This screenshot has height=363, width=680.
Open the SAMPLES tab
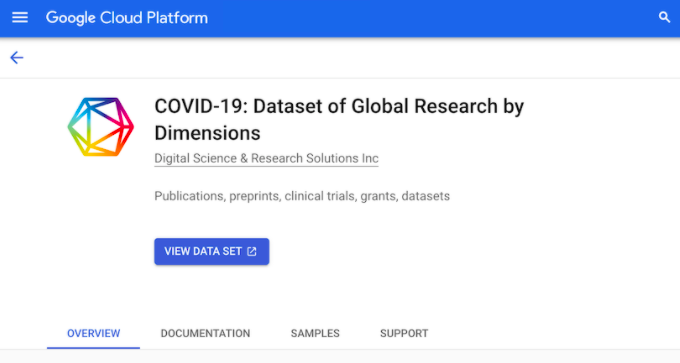coord(315,333)
